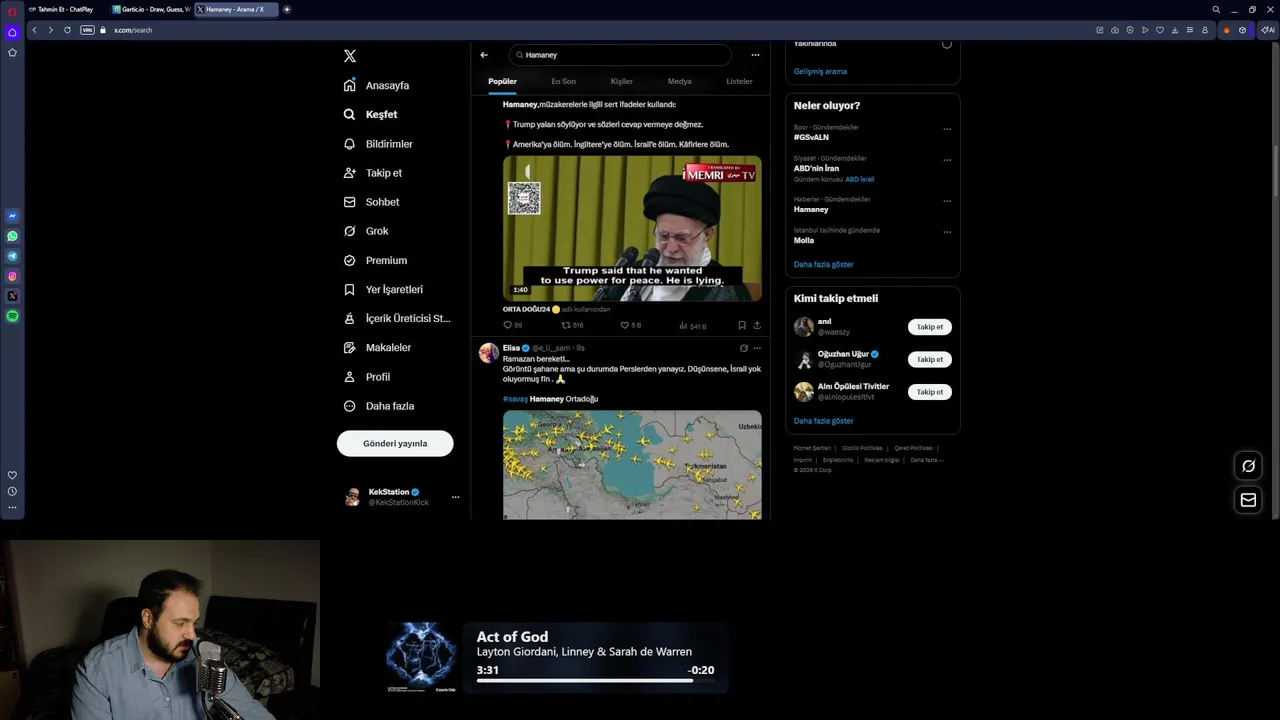
Task: Open floating Grok button
Action: 1248,466
